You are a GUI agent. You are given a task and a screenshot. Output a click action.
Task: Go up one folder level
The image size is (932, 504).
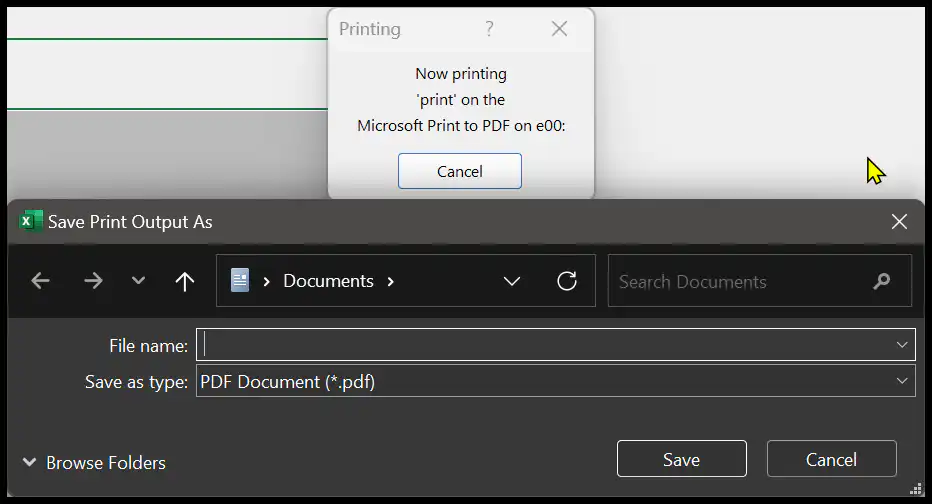point(185,281)
